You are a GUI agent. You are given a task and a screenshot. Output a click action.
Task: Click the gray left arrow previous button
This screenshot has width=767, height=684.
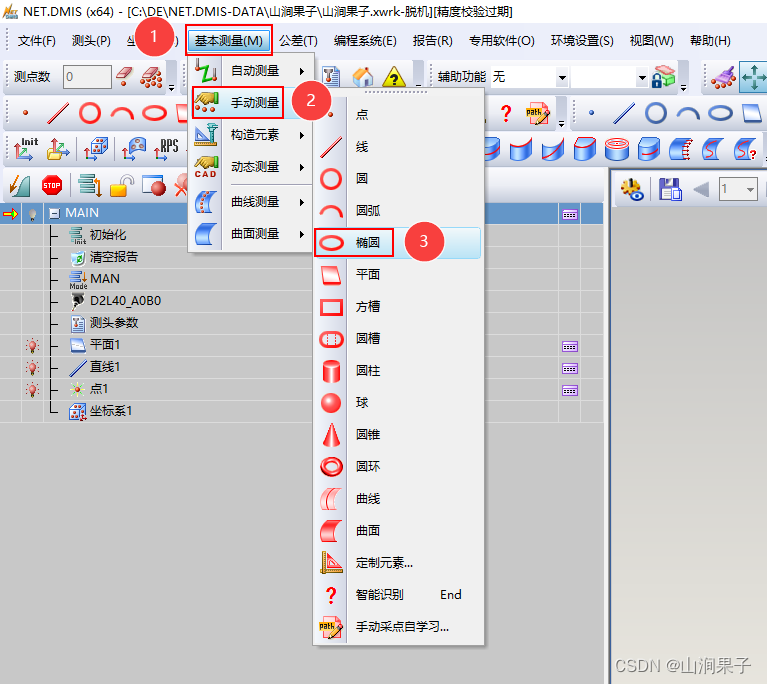(701, 189)
